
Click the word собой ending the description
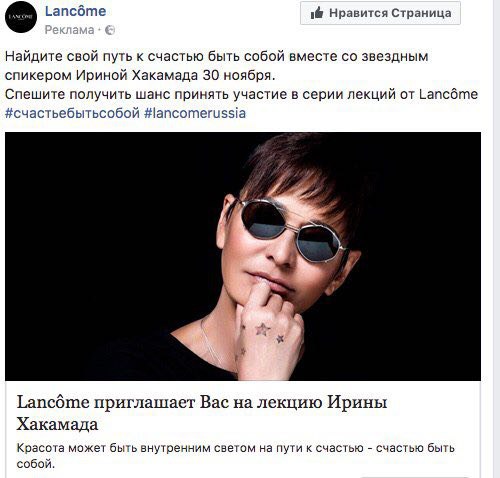[35, 464]
